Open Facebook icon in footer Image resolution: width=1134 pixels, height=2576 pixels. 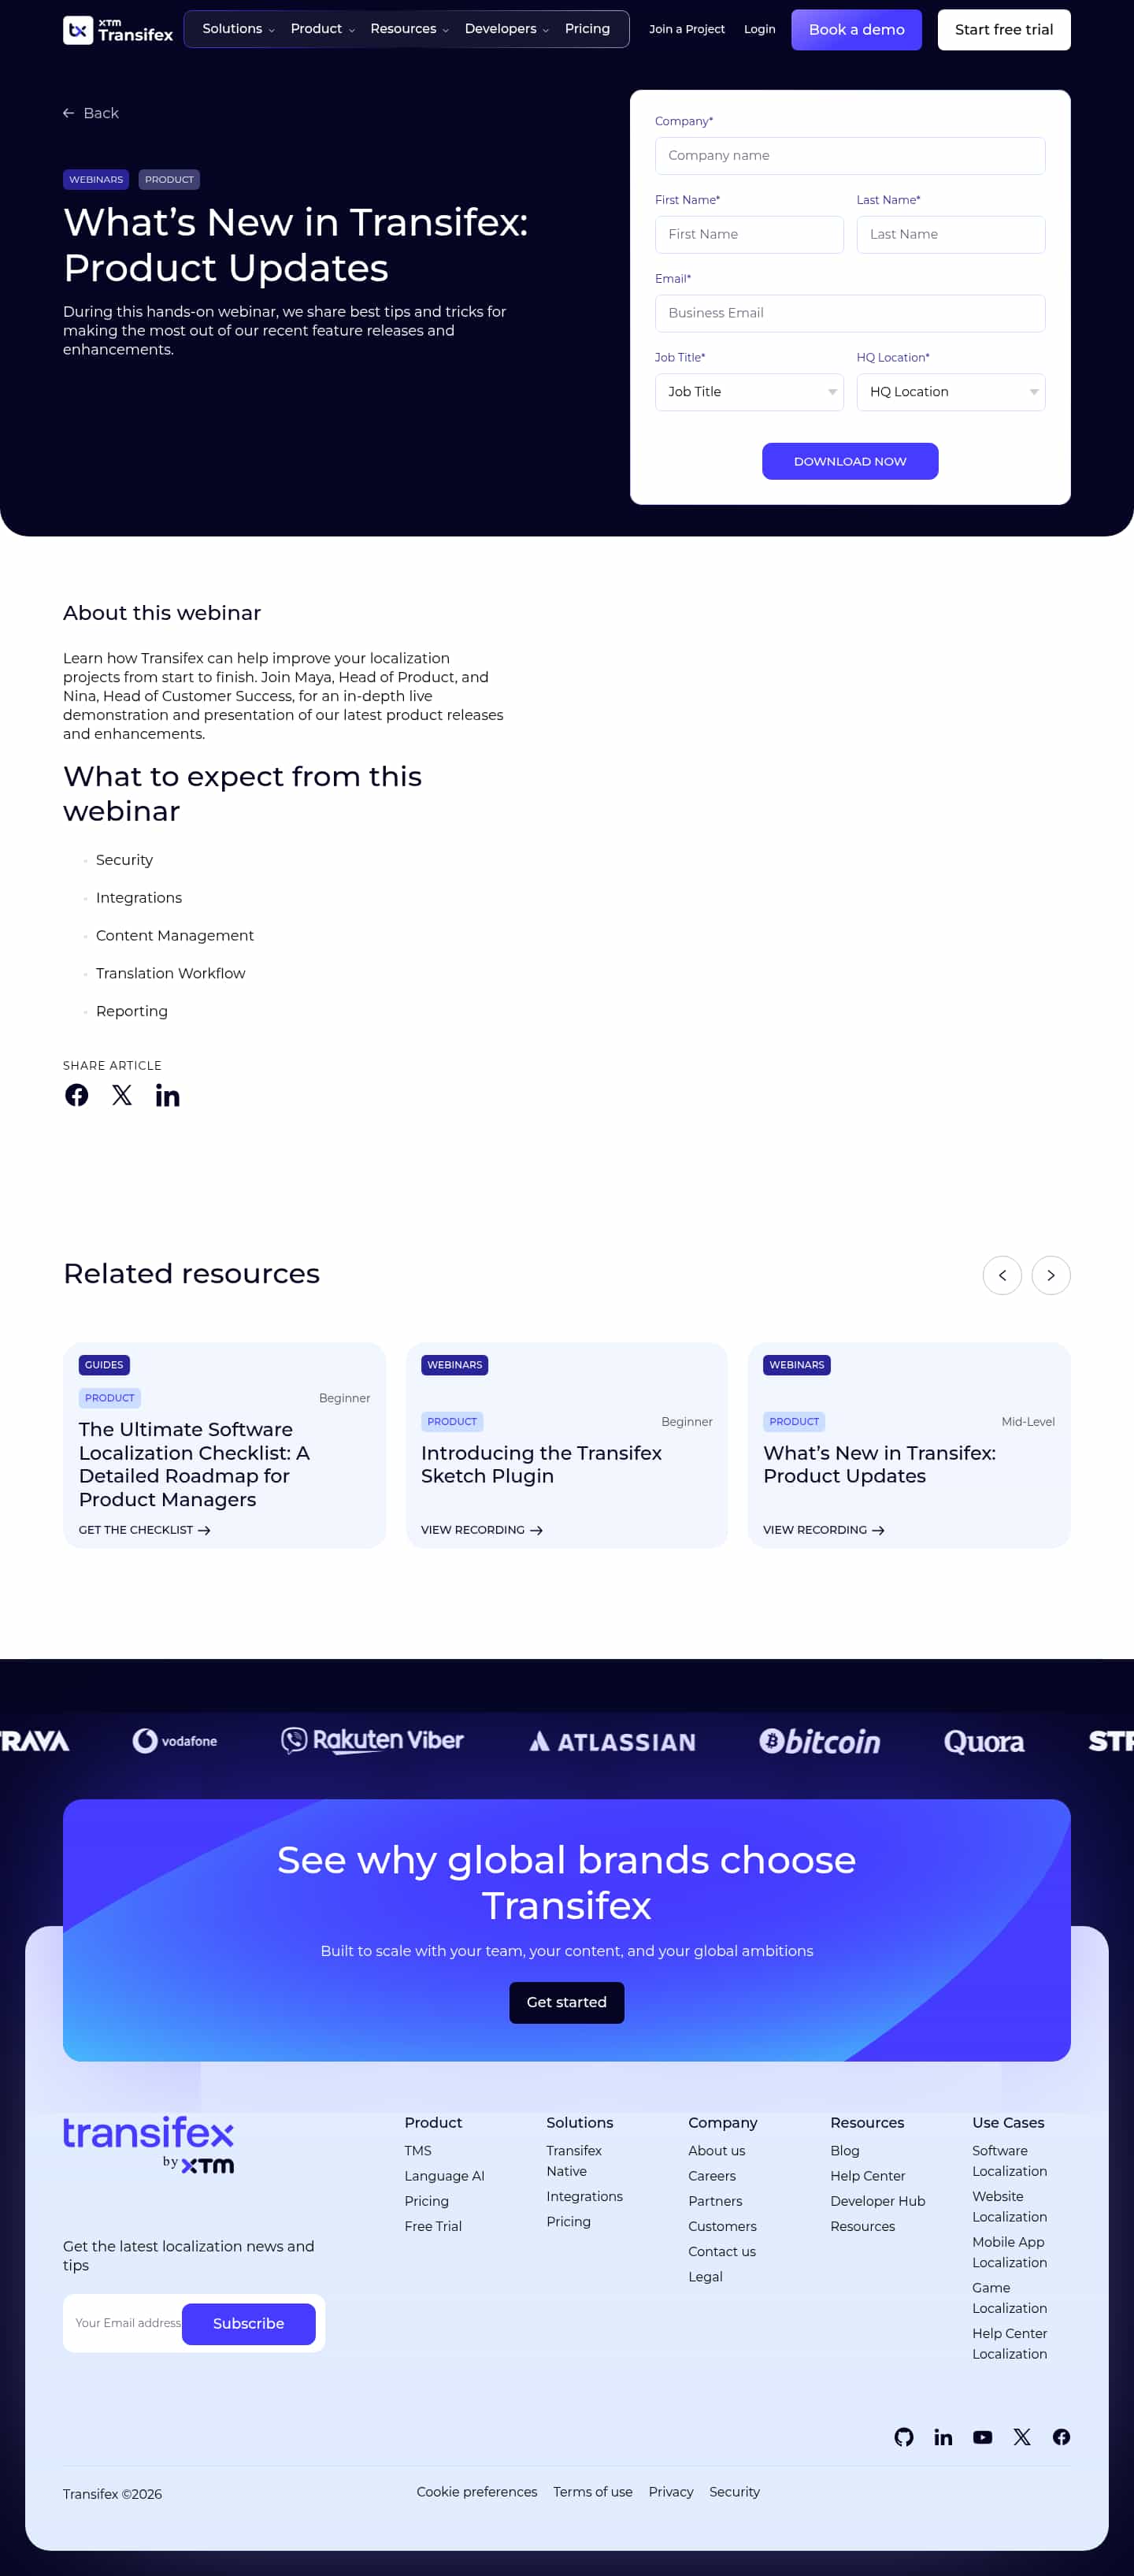[x=1061, y=2437]
